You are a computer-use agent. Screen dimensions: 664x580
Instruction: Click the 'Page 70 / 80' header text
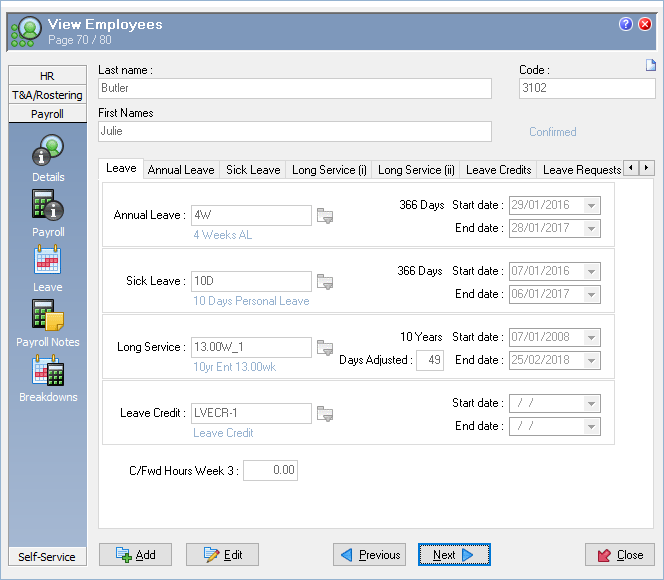pos(80,40)
